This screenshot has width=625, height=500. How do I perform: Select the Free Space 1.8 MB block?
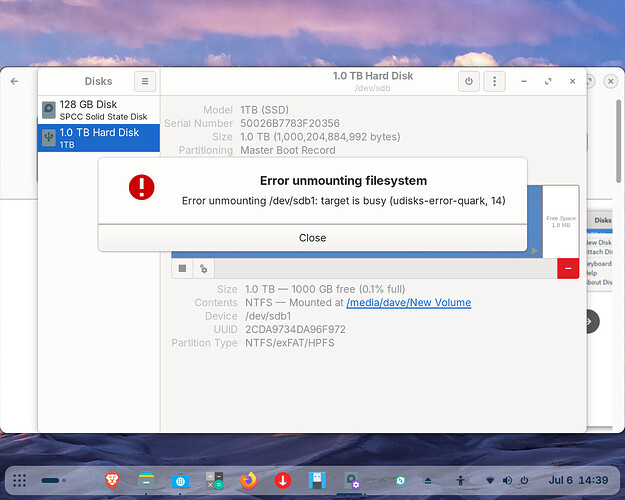tap(561, 222)
